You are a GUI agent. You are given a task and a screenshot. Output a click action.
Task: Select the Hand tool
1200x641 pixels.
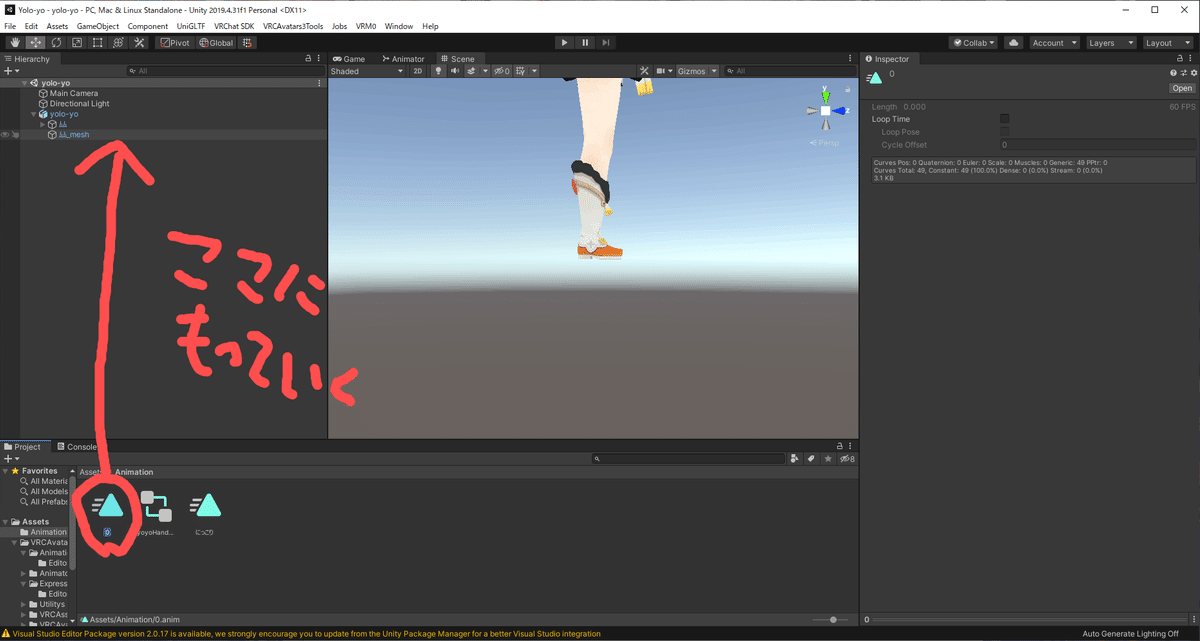(15, 43)
